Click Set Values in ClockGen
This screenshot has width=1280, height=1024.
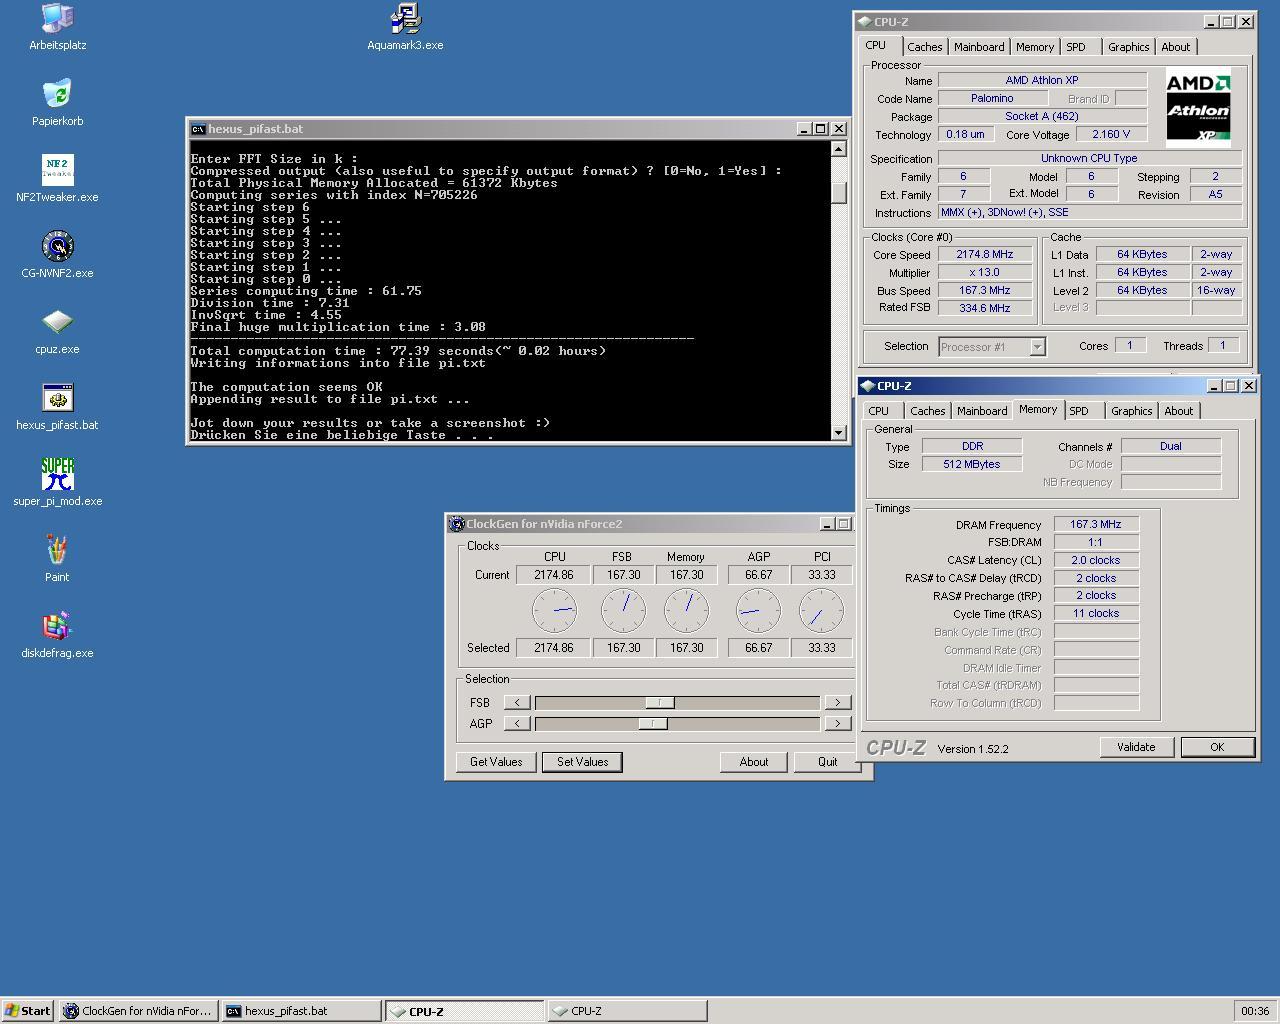pyautogui.click(x=583, y=762)
